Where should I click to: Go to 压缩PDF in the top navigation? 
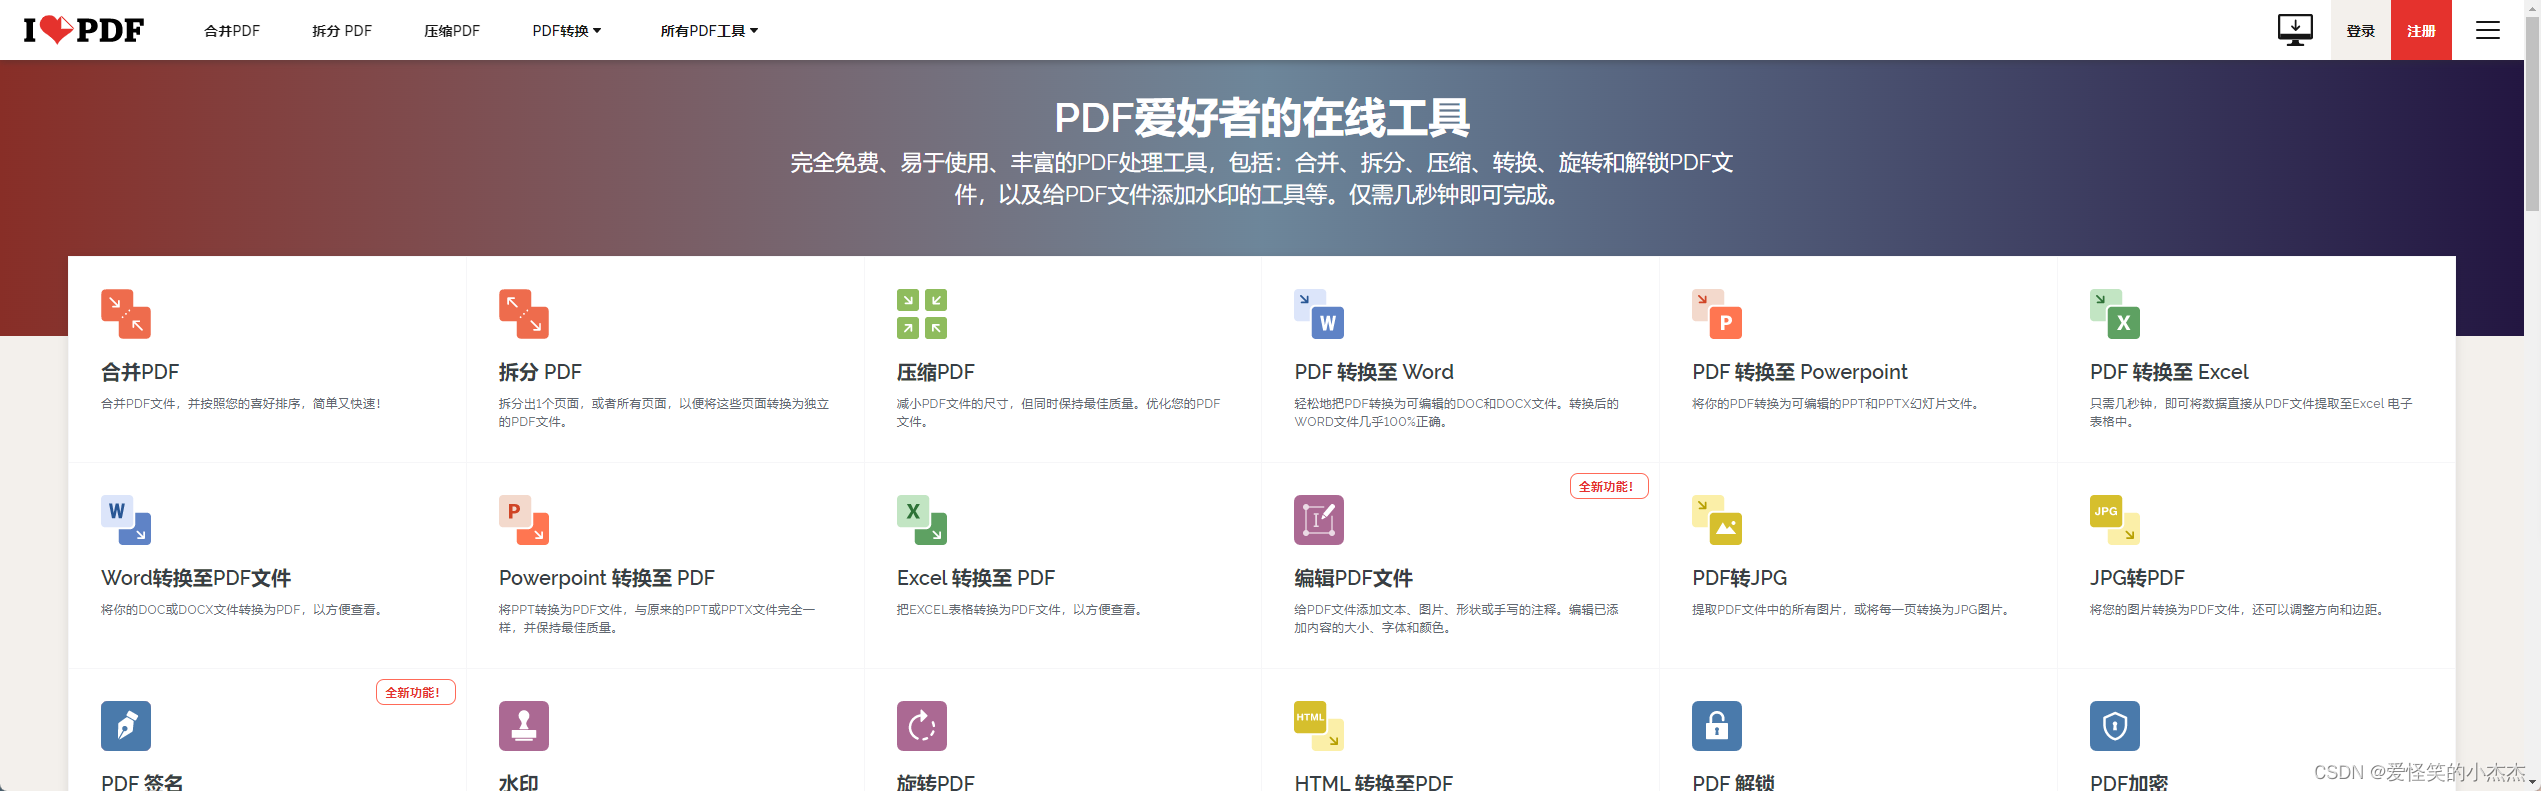pos(452,31)
